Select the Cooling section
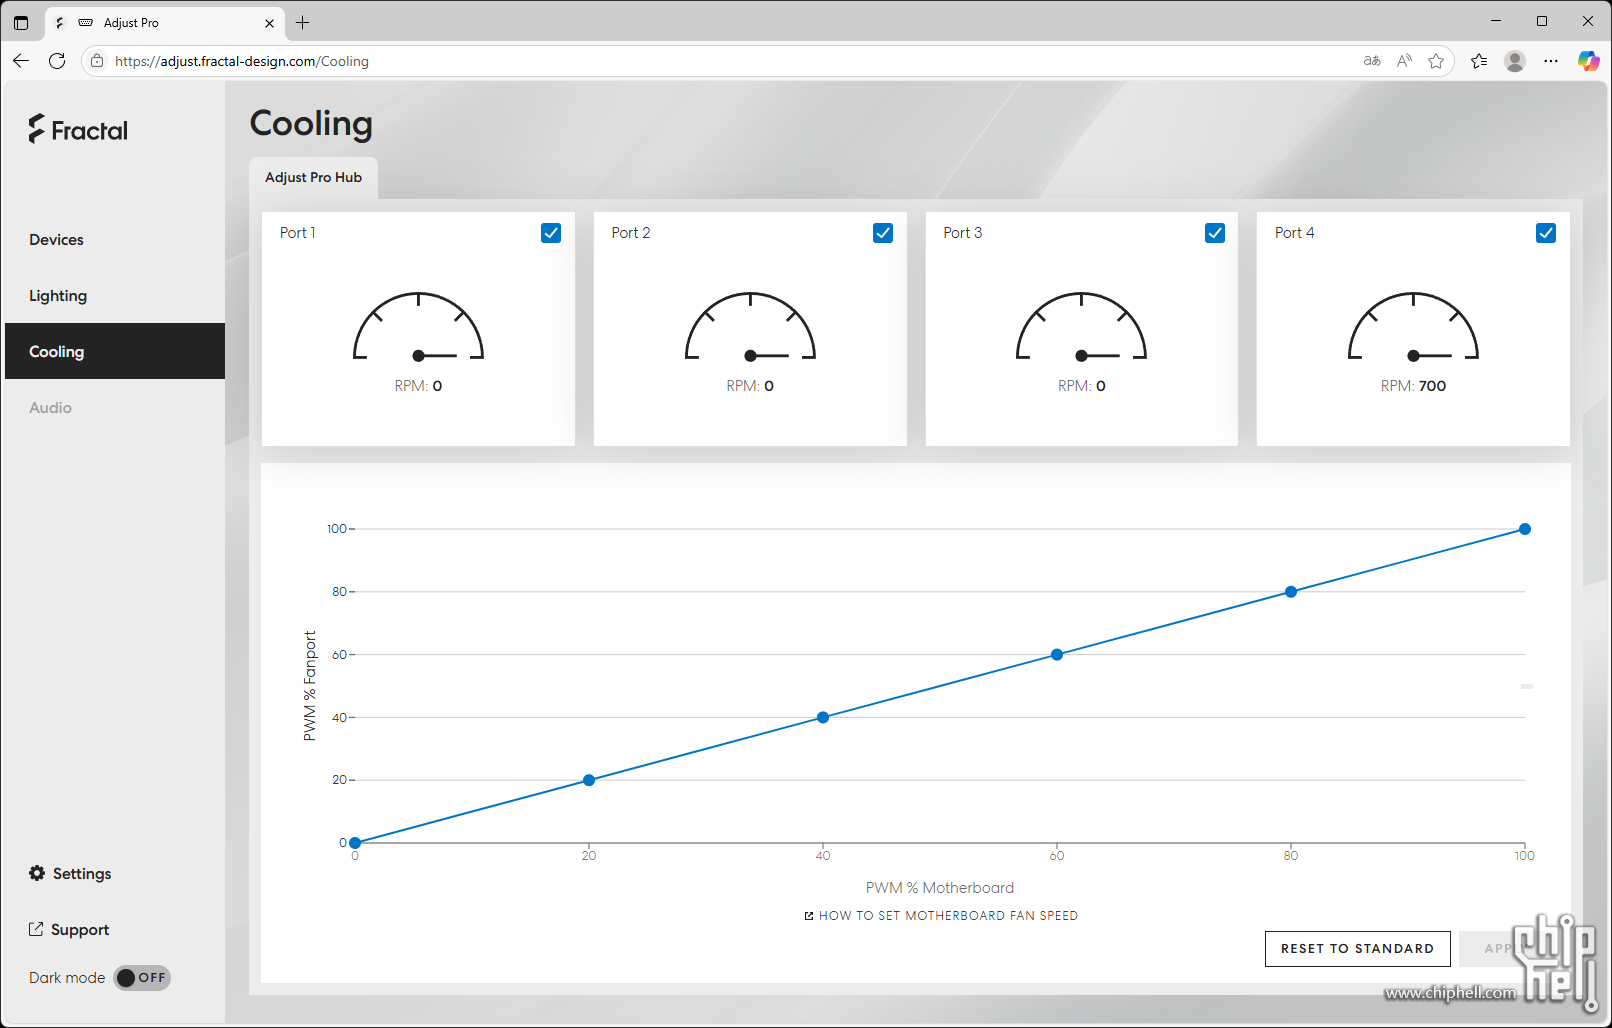The image size is (1612, 1028). [115, 351]
